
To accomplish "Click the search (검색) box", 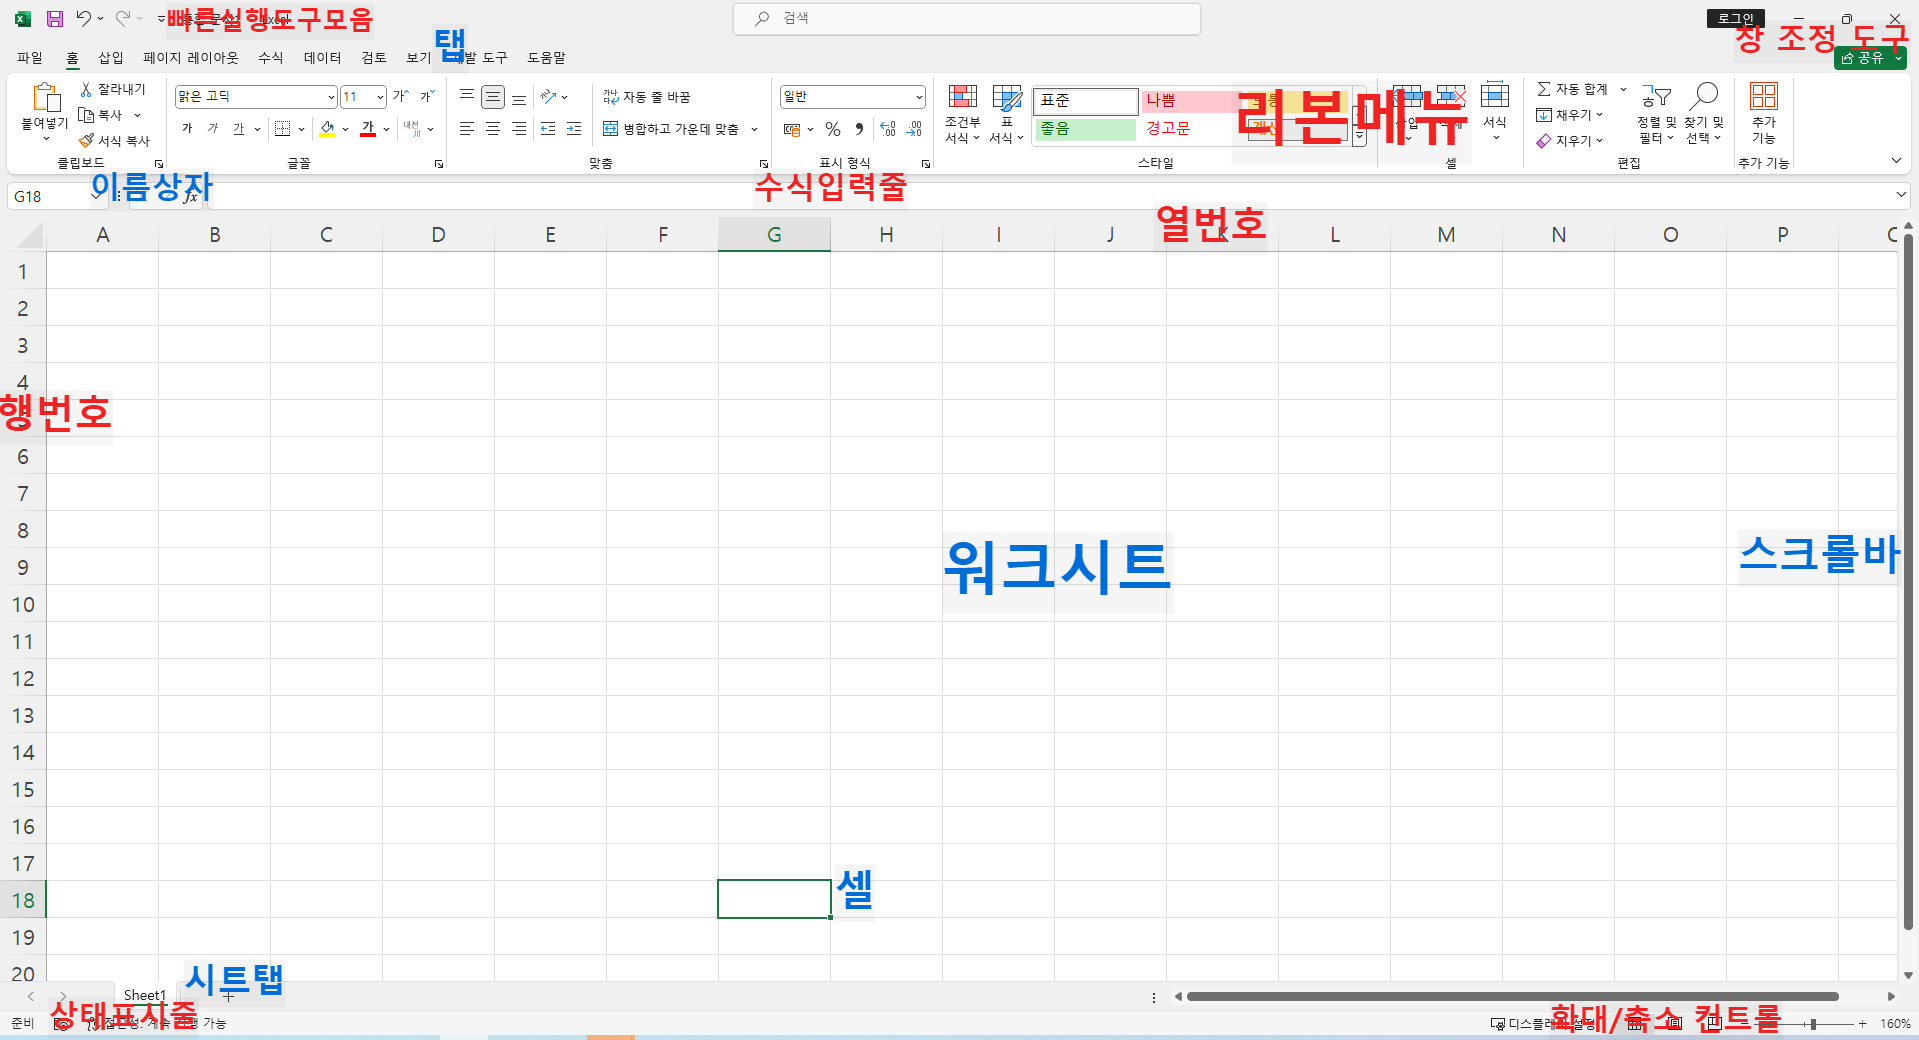I will pos(967,18).
